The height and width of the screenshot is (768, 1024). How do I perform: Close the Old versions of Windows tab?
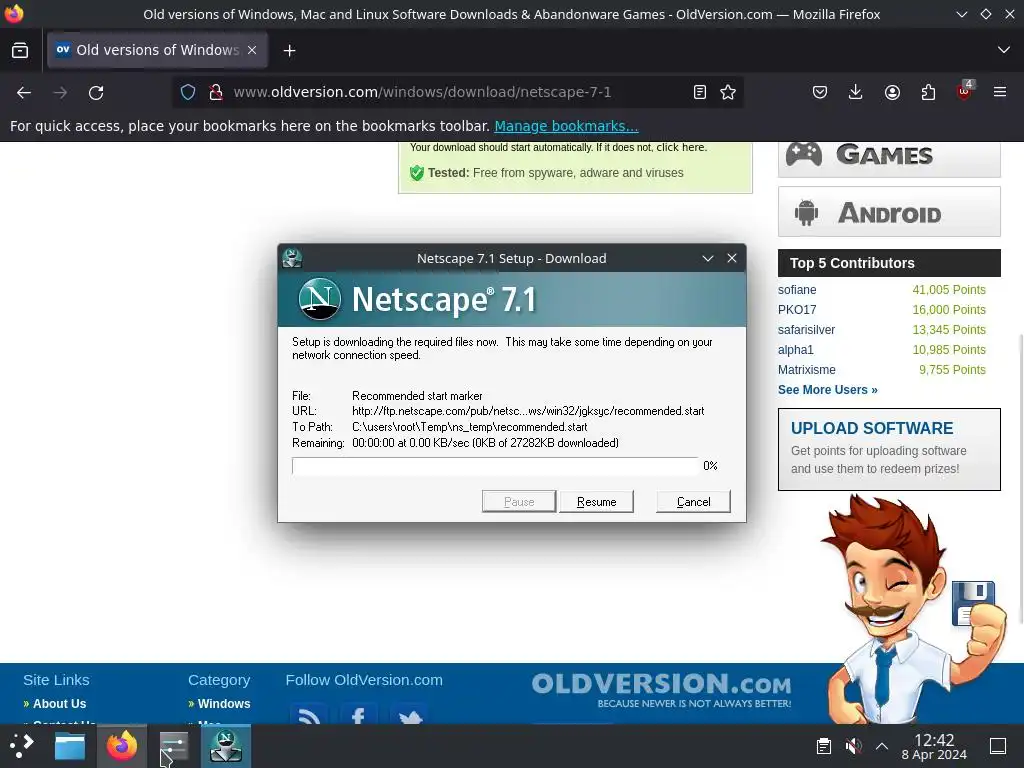(x=252, y=50)
